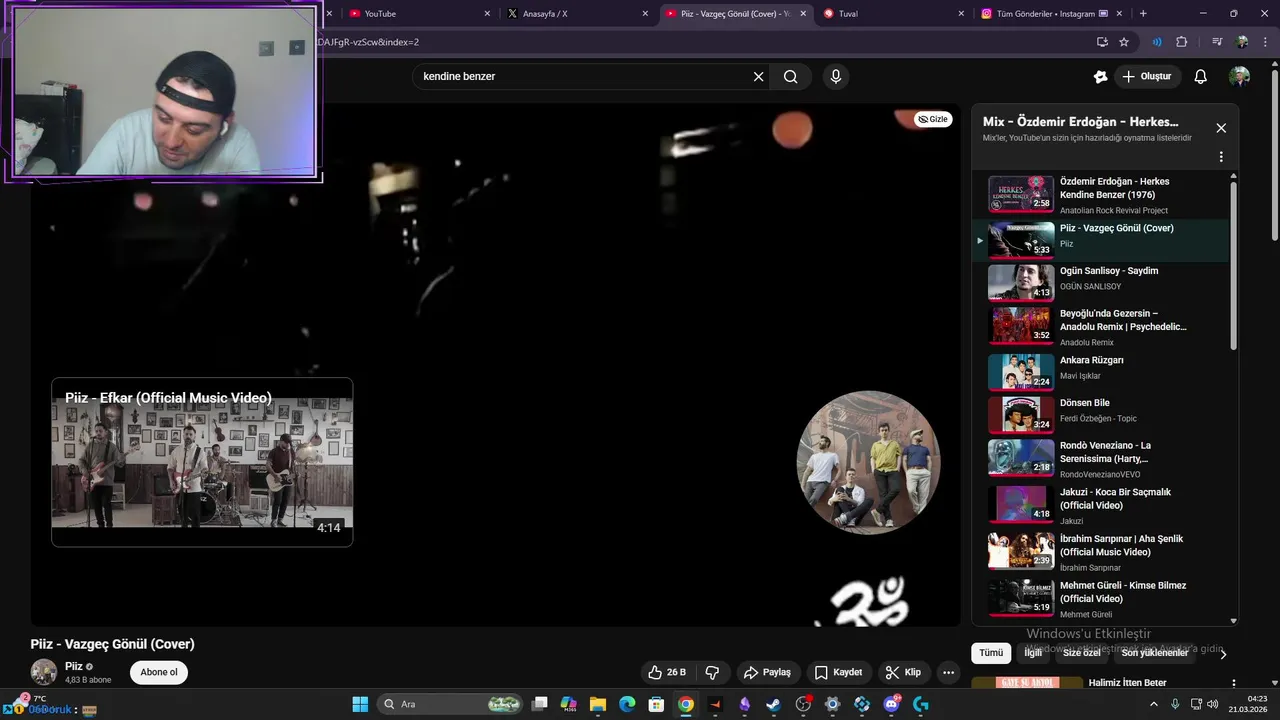Click taskbar volume speaker icon
The image size is (1280, 720).
[1212, 704]
